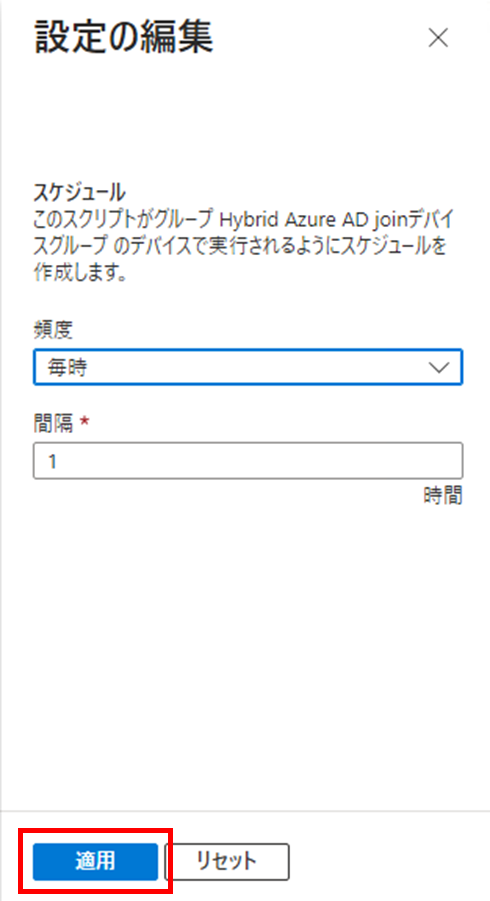The width and height of the screenshot is (490, 901).
Task: Click the 時間 unit label under input
Action: pos(443,495)
